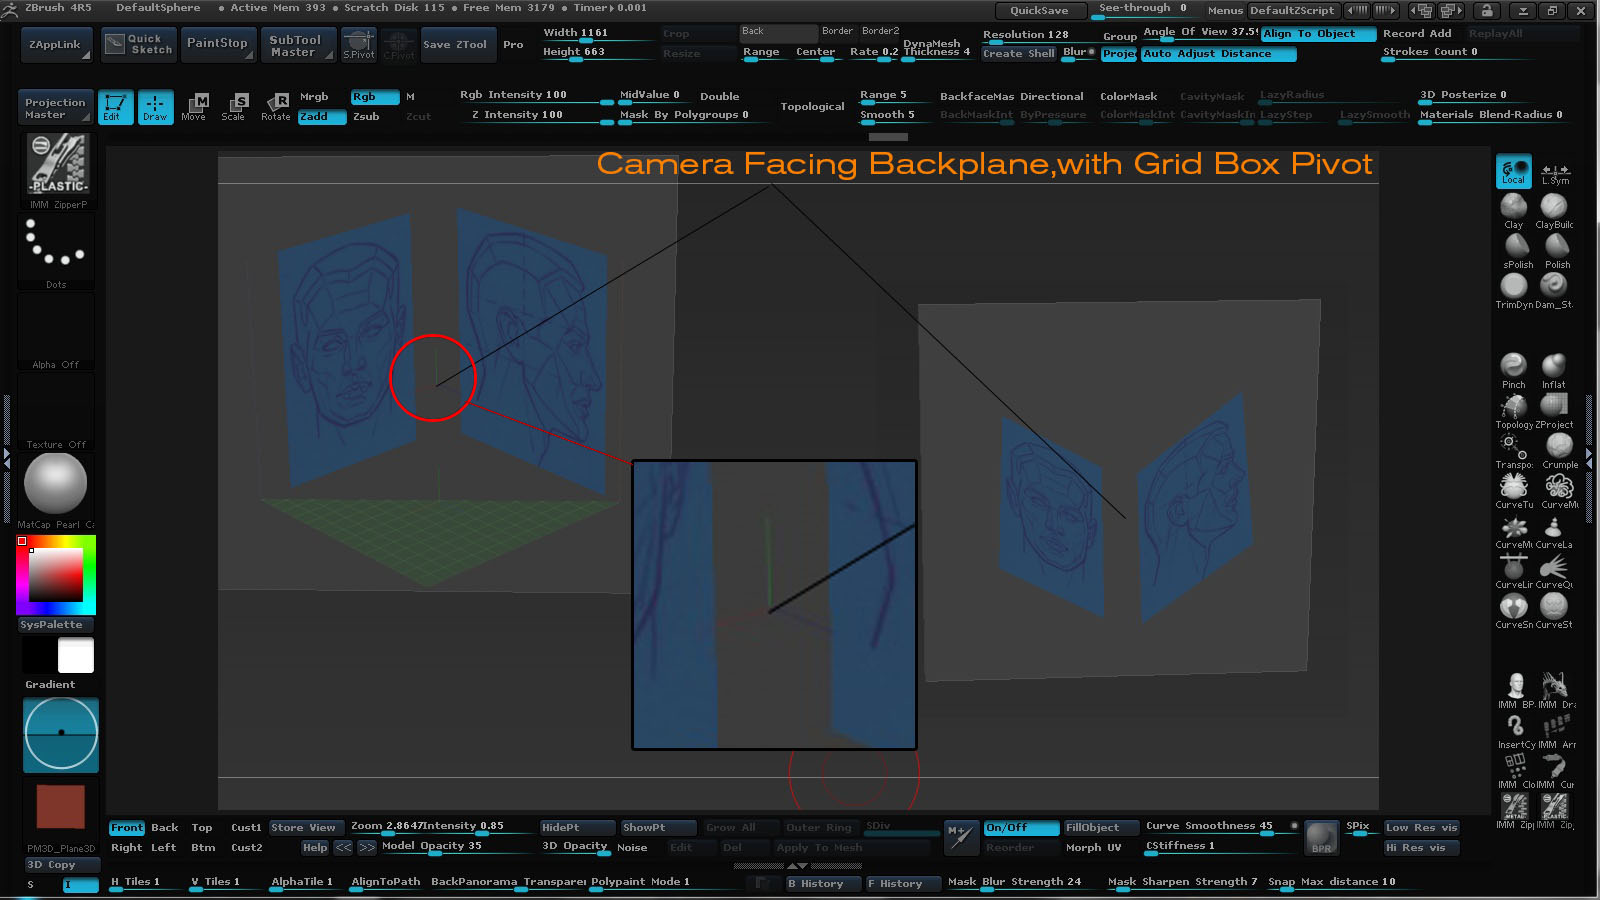Pick a color from the color picker square
Viewport: 1600px width, 900px height.
pyautogui.click(x=55, y=575)
